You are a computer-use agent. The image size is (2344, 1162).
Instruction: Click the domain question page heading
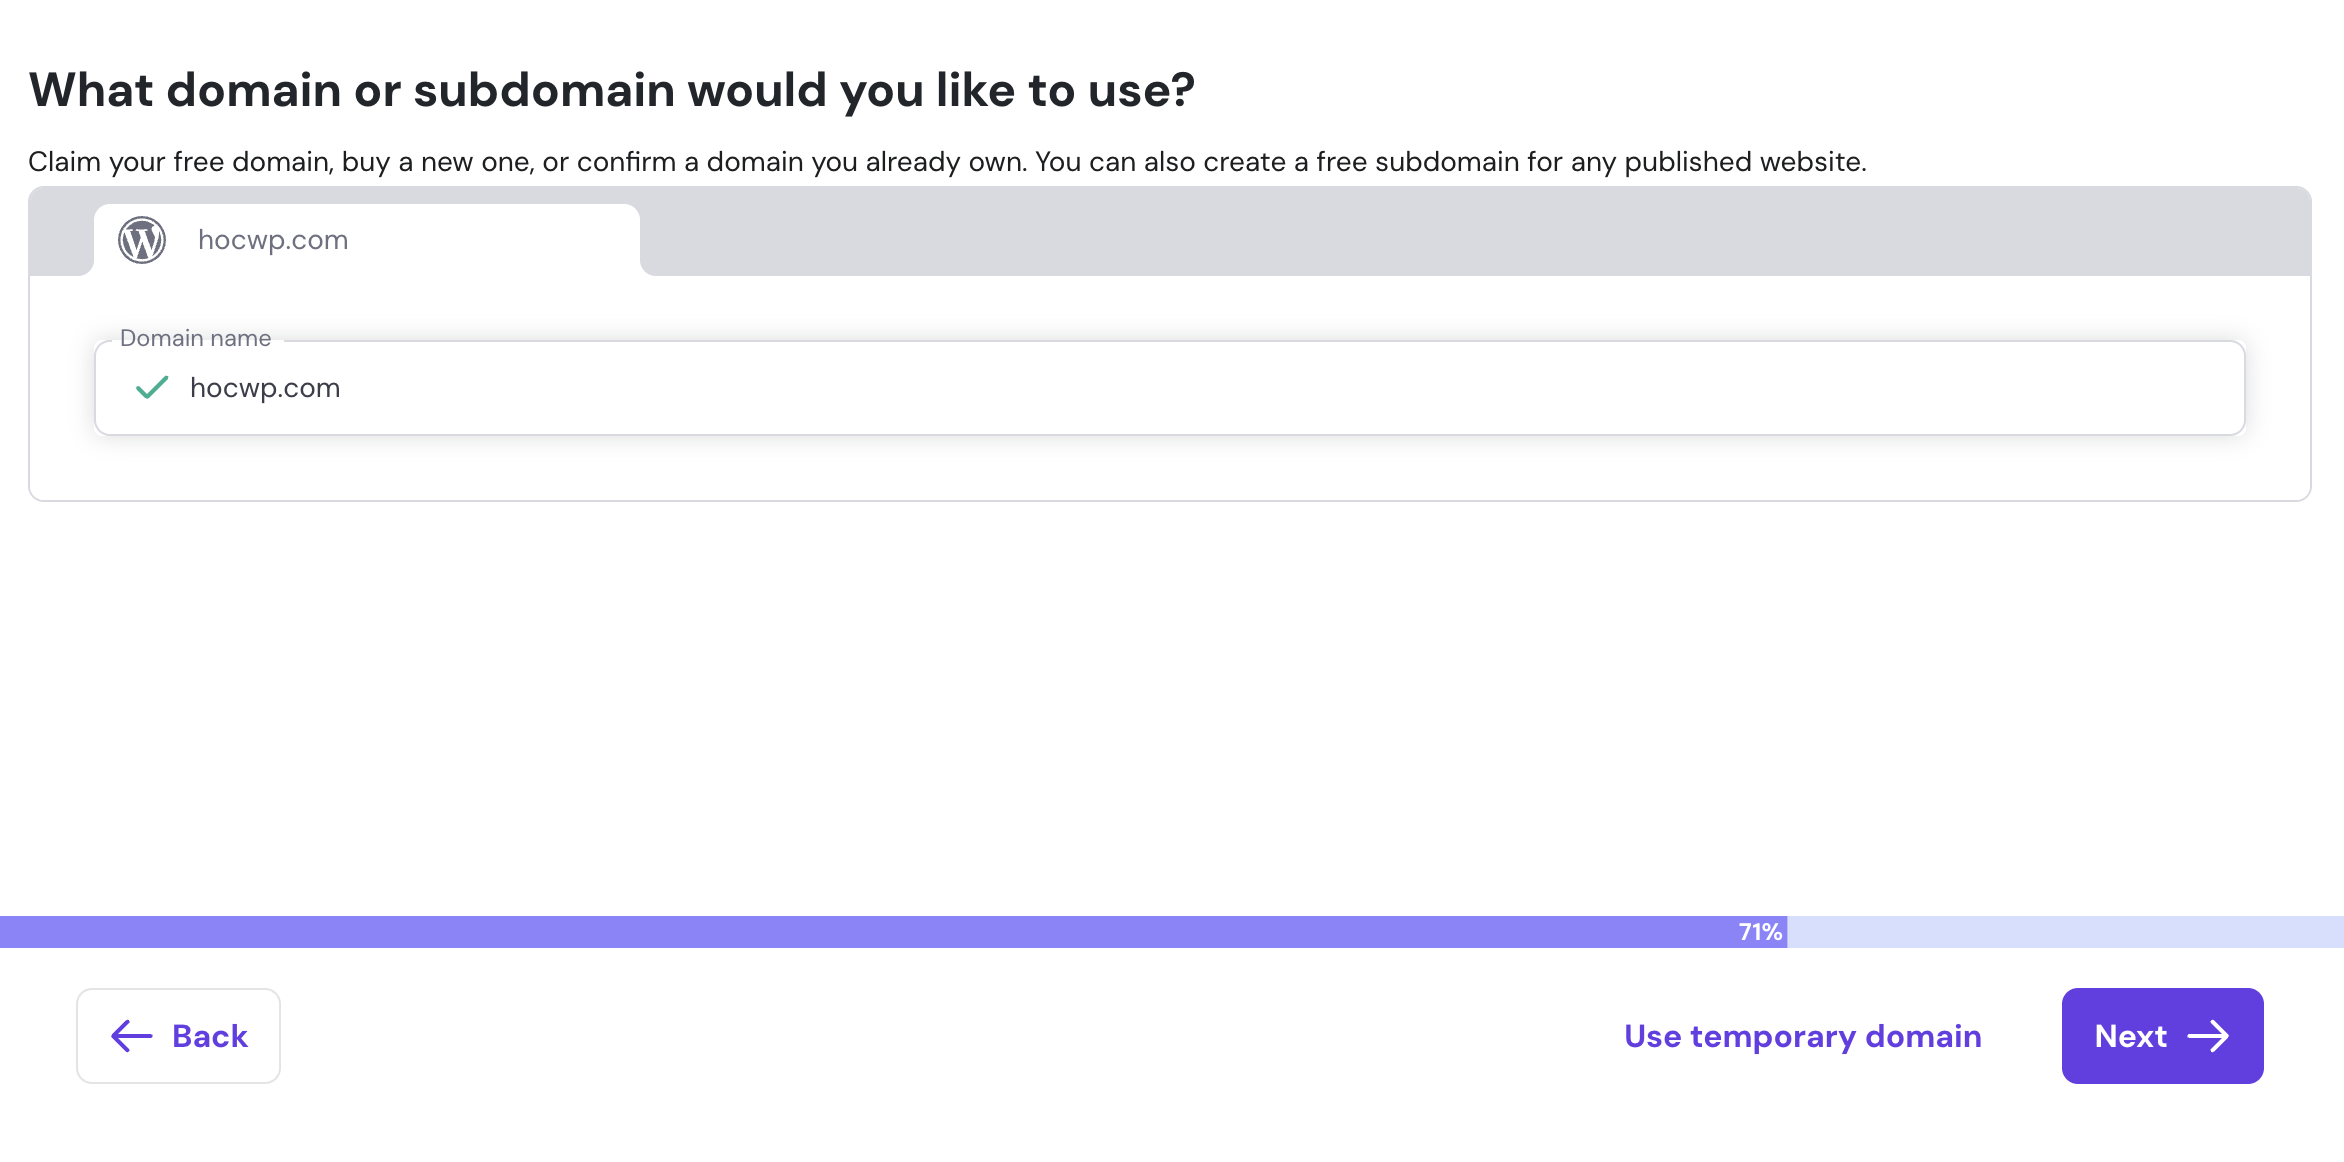pyautogui.click(x=611, y=90)
